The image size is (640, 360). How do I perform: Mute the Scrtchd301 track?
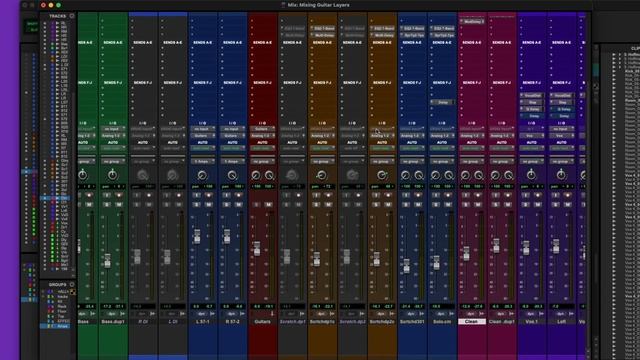(418, 204)
